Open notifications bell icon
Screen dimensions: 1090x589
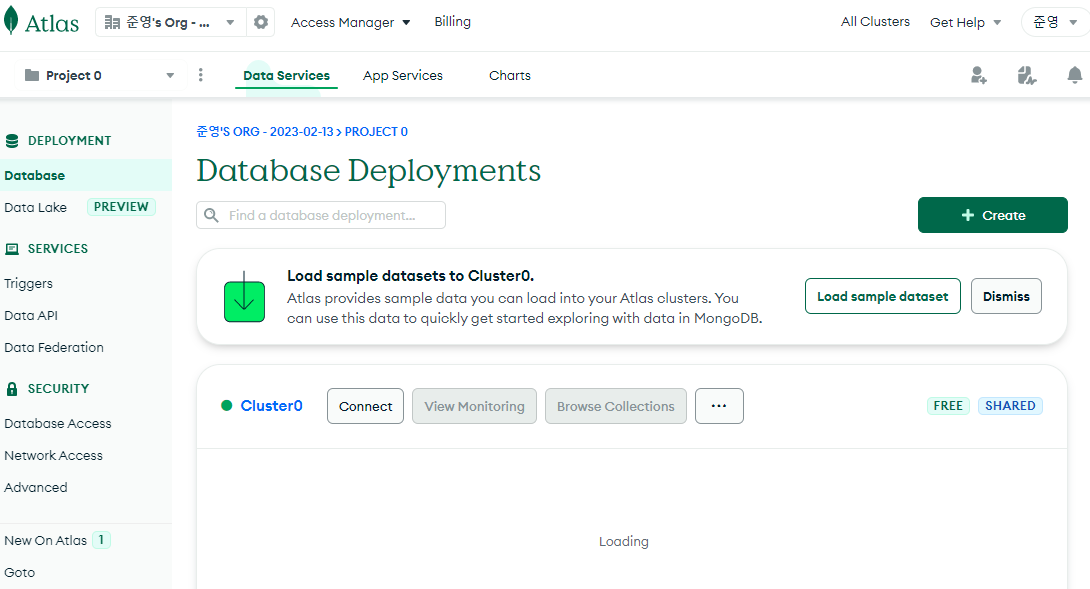point(1075,75)
